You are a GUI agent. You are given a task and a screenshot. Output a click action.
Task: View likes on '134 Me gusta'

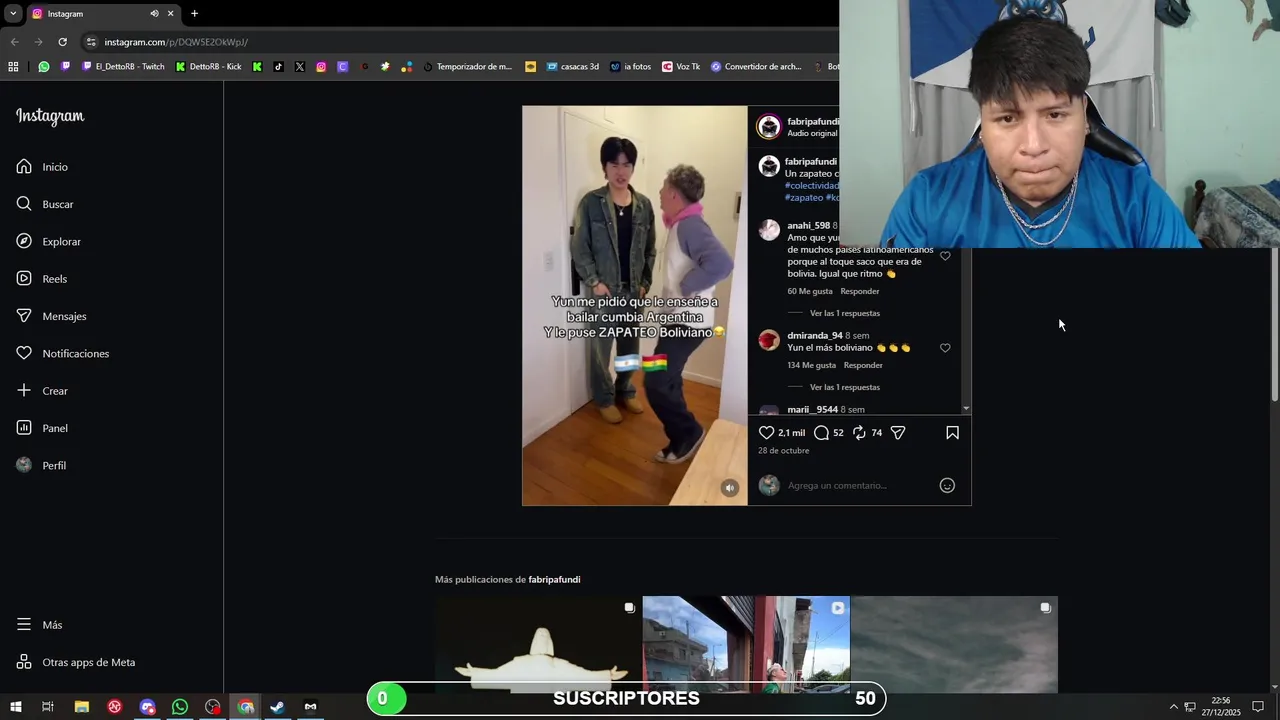click(812, 365)
